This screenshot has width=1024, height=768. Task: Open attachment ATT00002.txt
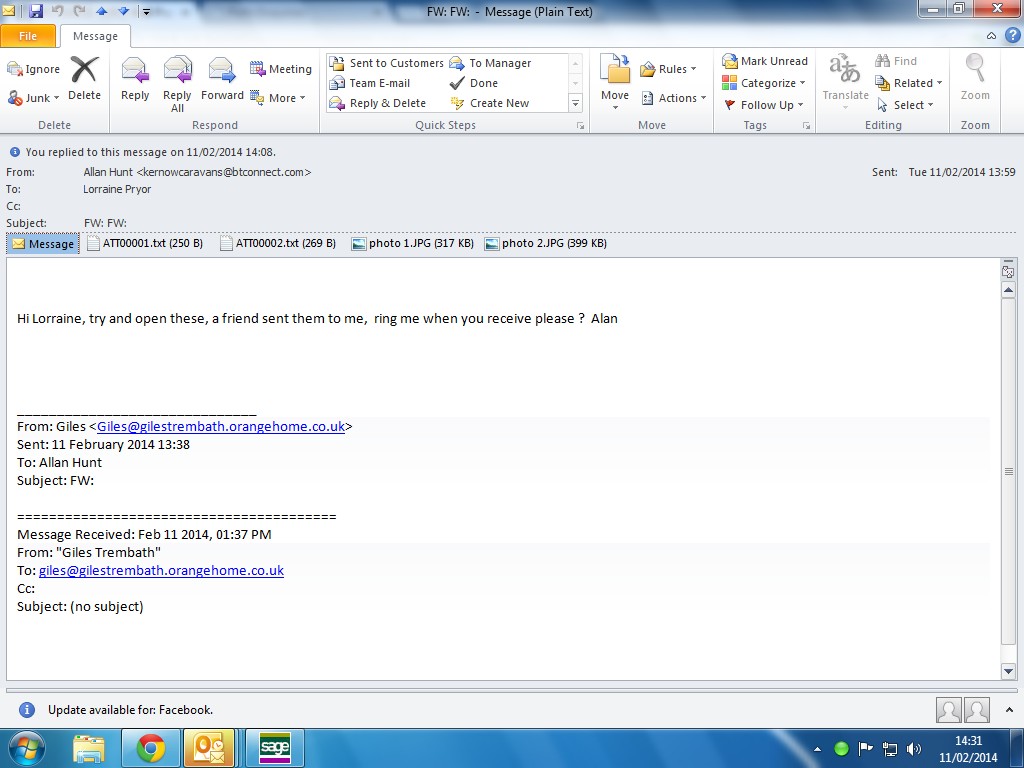[x=278, y=244]
